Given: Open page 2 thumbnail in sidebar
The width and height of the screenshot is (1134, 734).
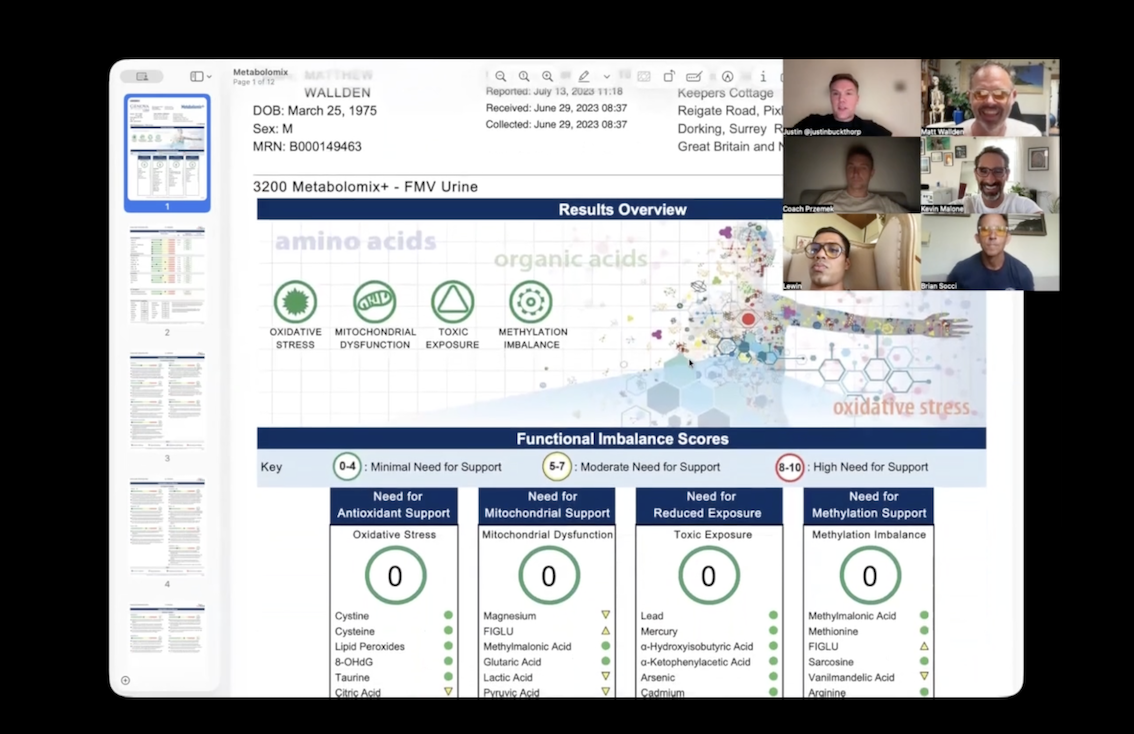Looking at the screenshot, I should click(x=167, y=275).
